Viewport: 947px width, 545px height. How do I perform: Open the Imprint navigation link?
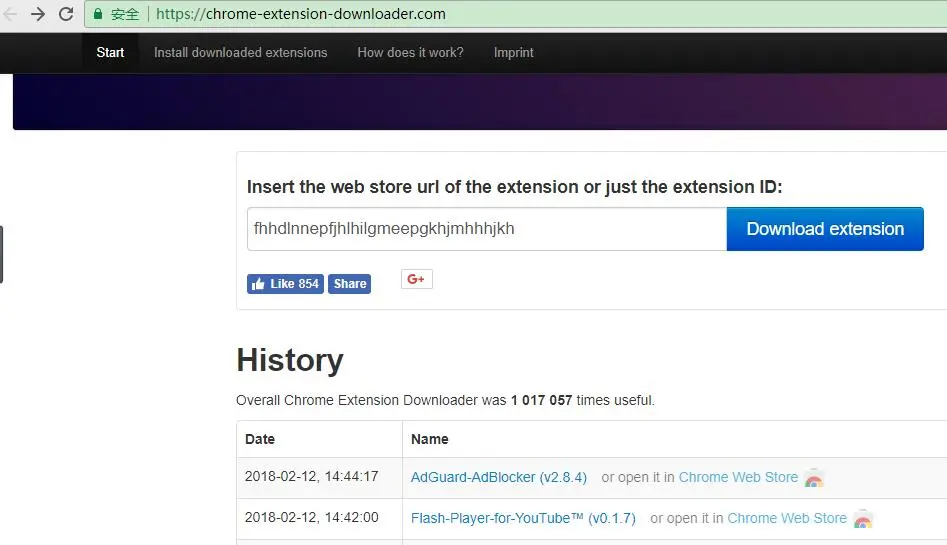click(513, 53)
